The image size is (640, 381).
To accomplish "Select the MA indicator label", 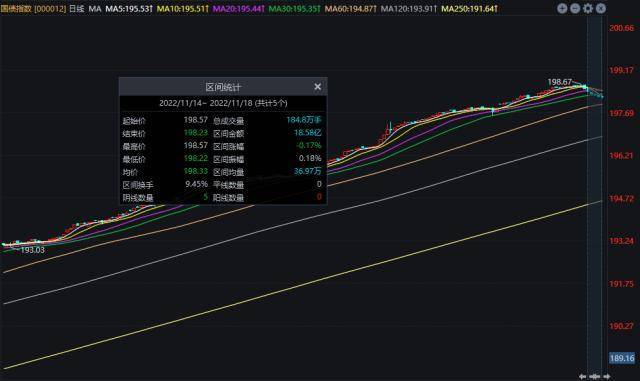I will pyautogui.click(x=95, y=9).
